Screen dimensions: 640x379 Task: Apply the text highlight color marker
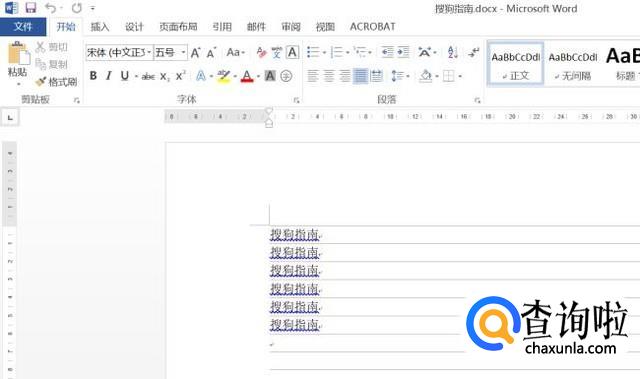pyautogui.click(x=224, y=76)
